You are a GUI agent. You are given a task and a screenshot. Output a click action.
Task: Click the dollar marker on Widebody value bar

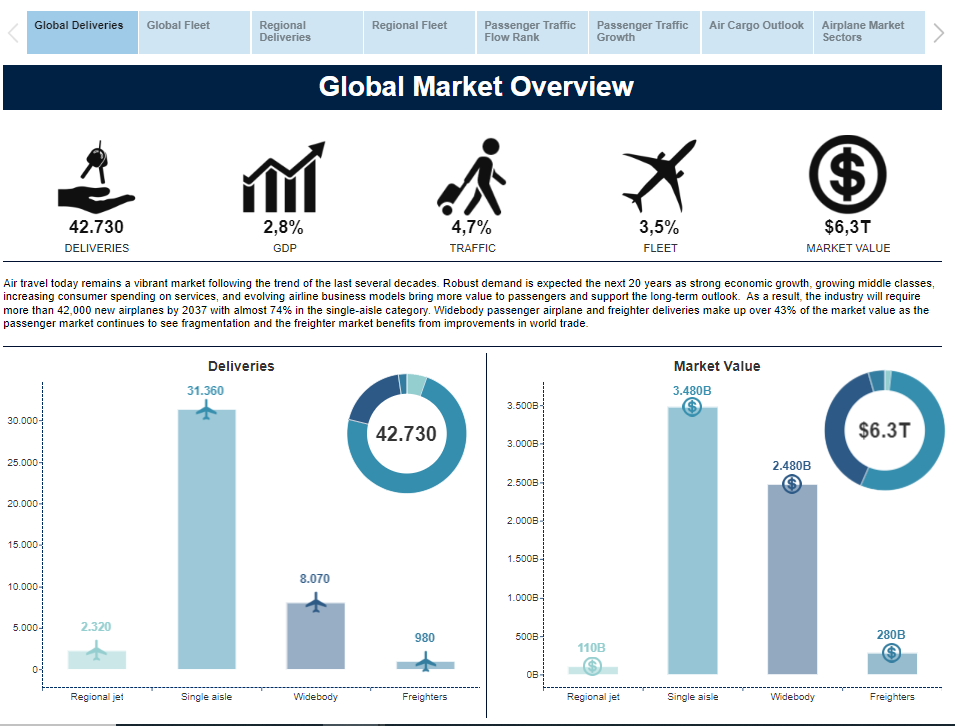pyautogui.click(x=792, y=484)
